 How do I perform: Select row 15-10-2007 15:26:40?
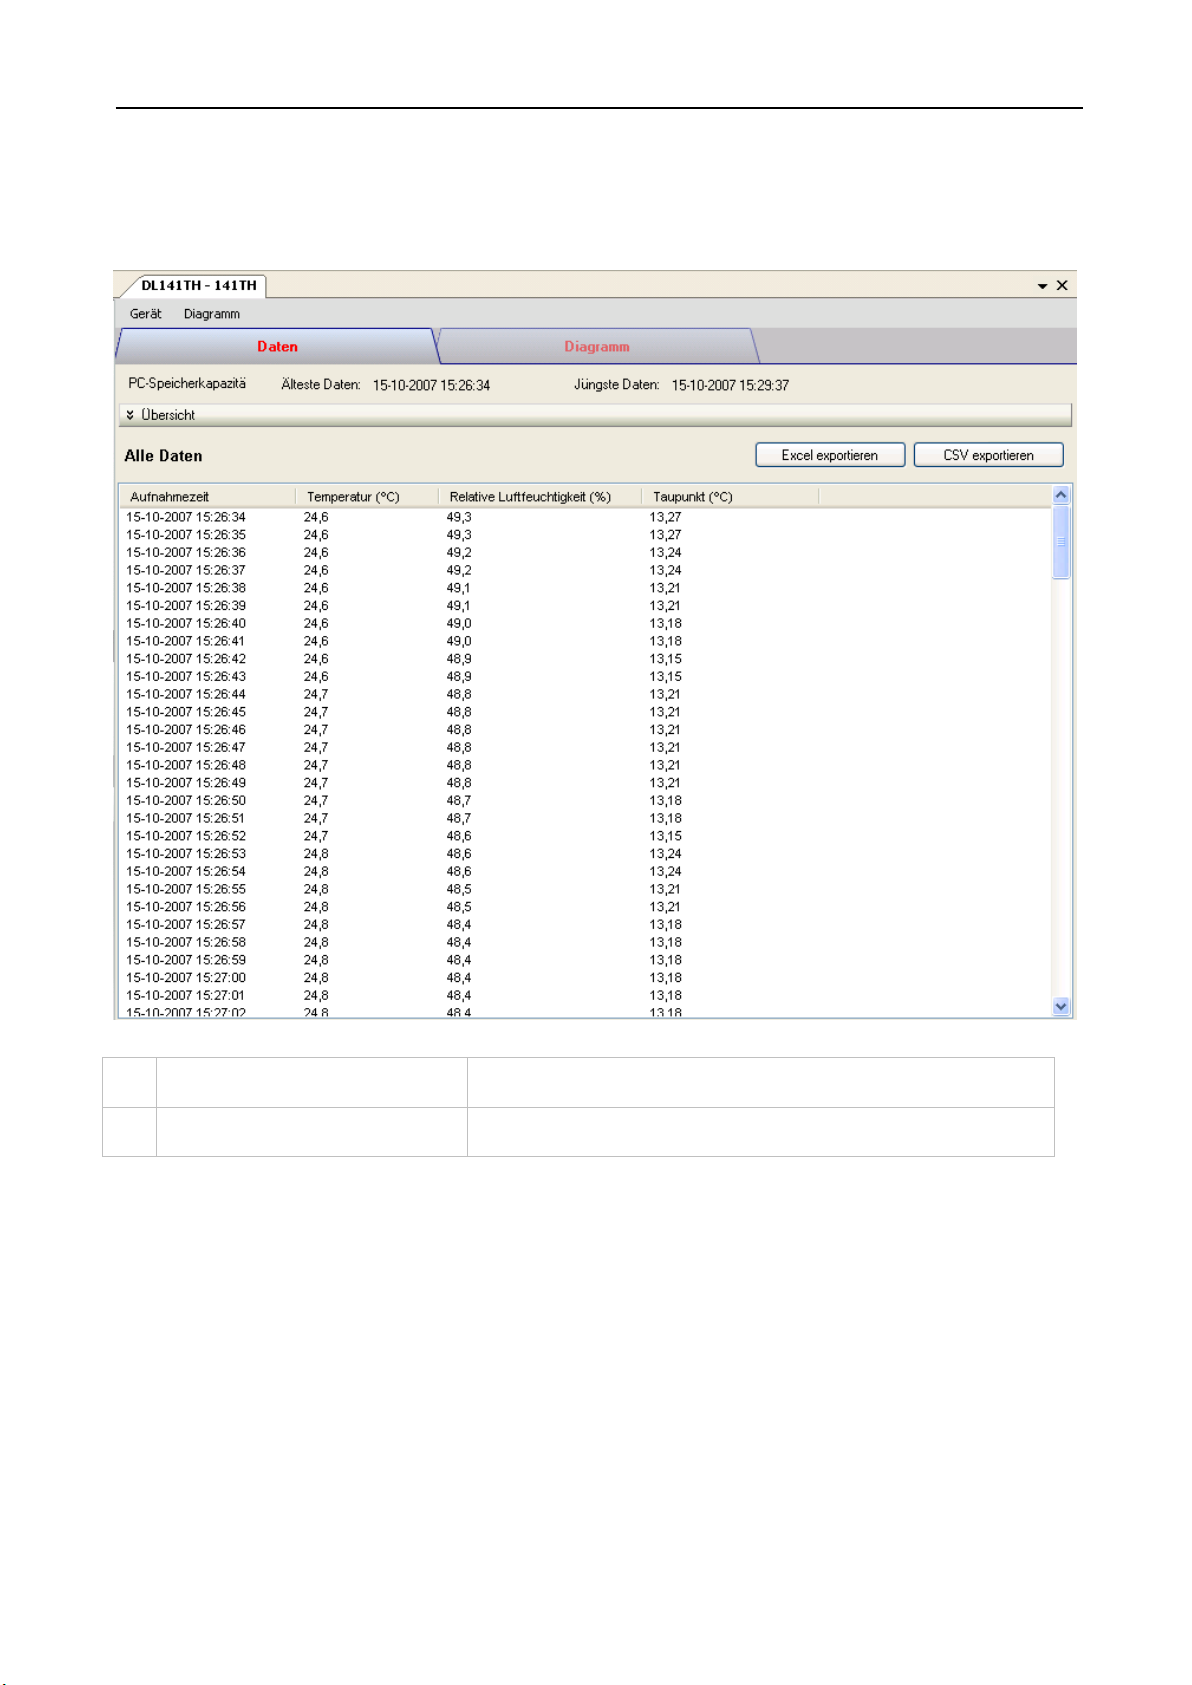coord(585,624)
